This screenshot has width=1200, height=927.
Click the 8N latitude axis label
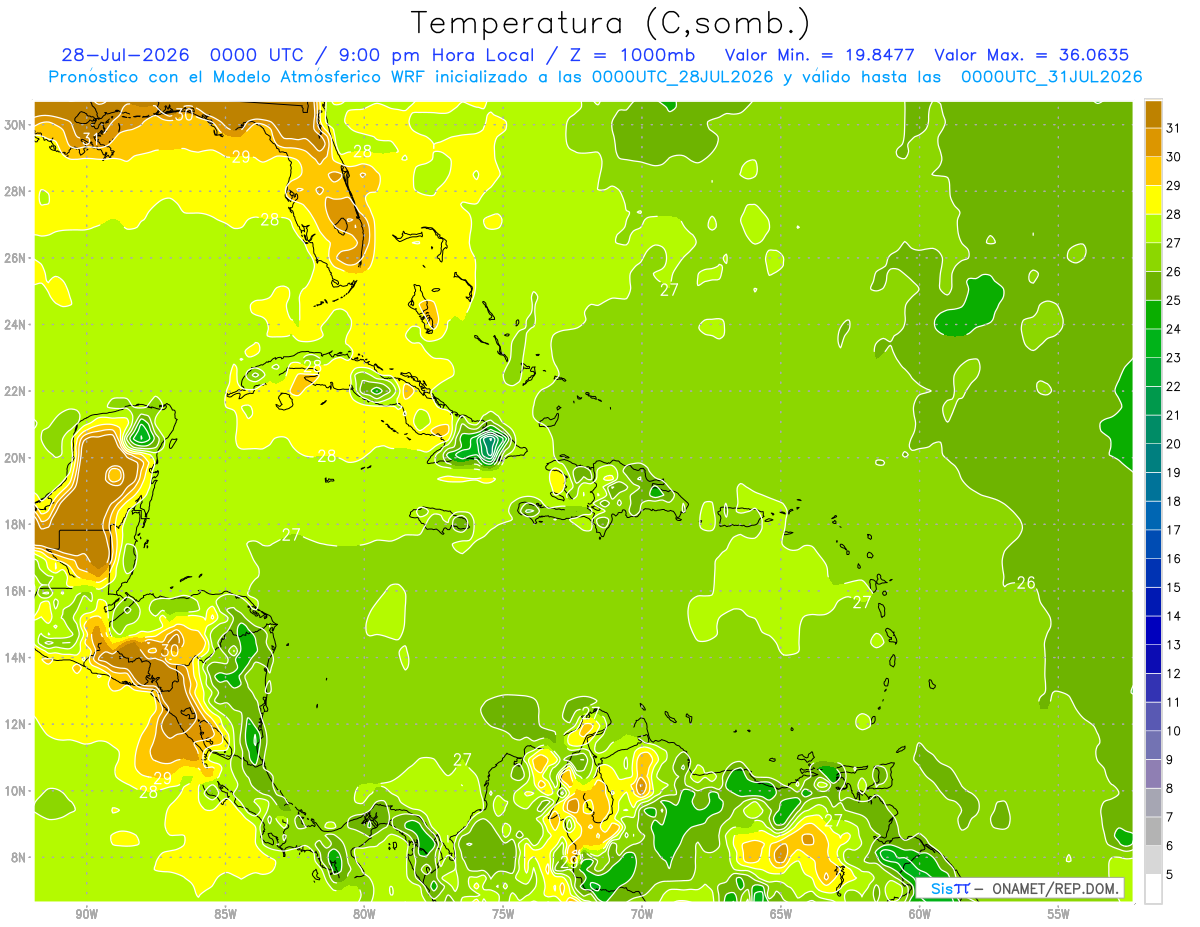pyautogui.click(x=20, y=857)
